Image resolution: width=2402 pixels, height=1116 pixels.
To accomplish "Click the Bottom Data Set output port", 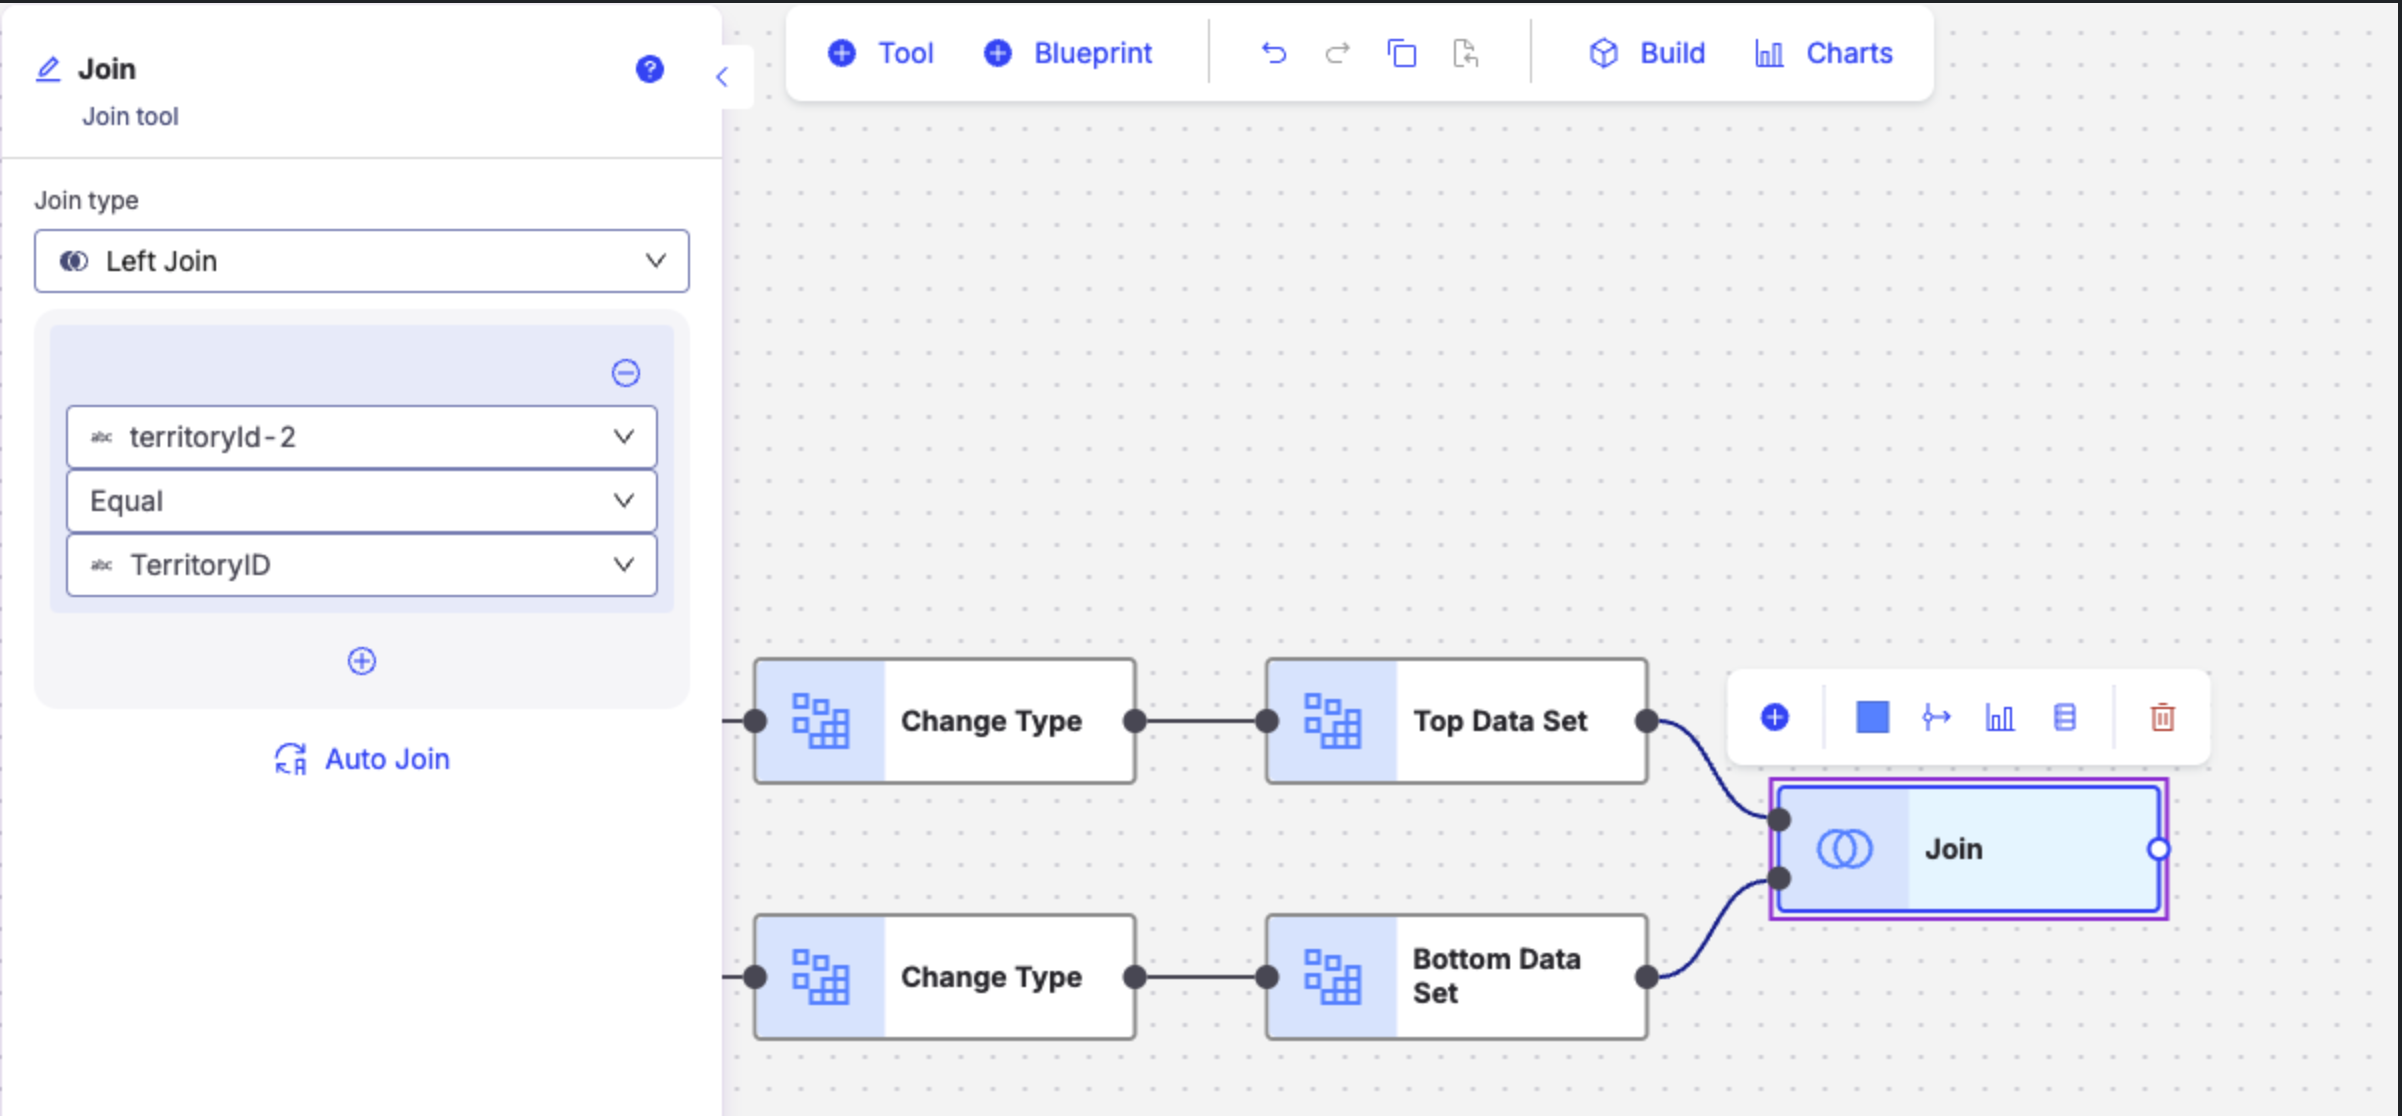I will coord(1647,977).
